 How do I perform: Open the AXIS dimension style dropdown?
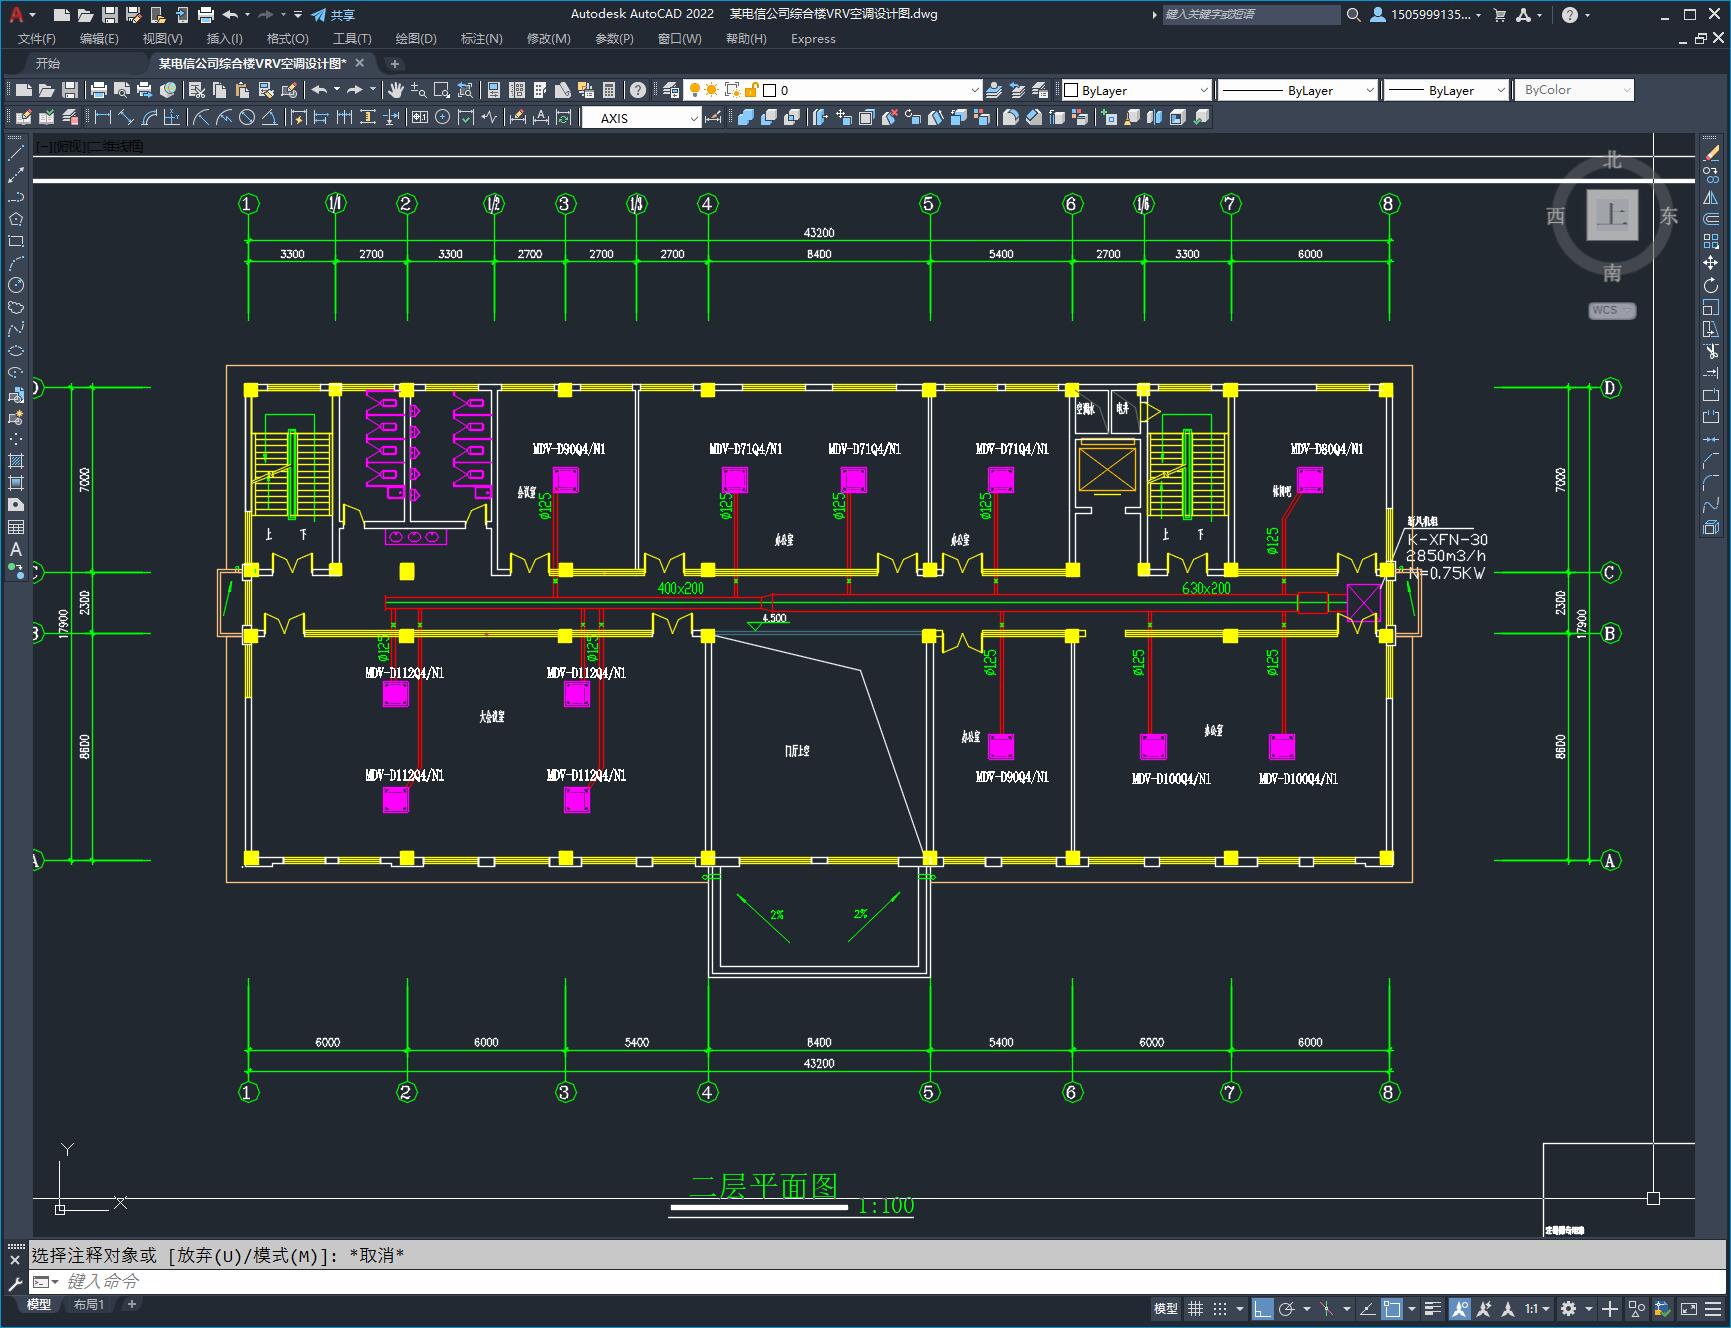(642, 118)
